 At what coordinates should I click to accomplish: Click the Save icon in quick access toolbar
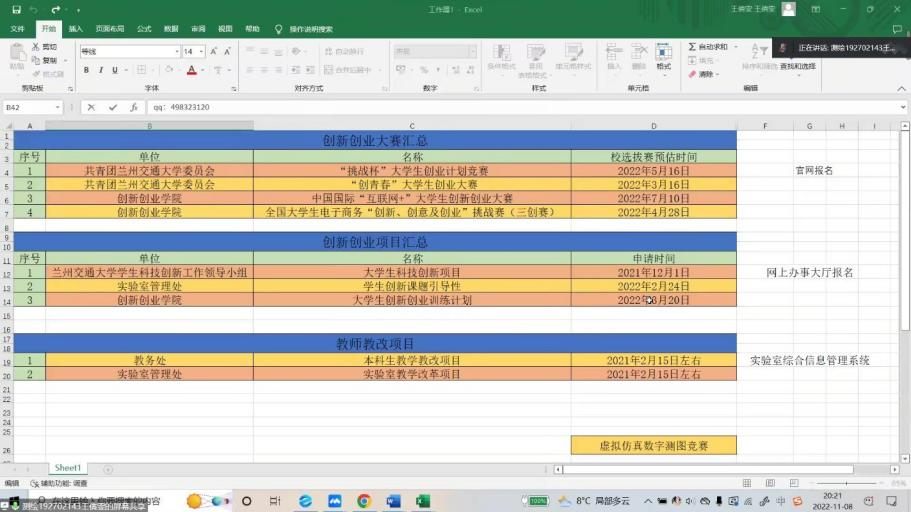tap(16, 9)
